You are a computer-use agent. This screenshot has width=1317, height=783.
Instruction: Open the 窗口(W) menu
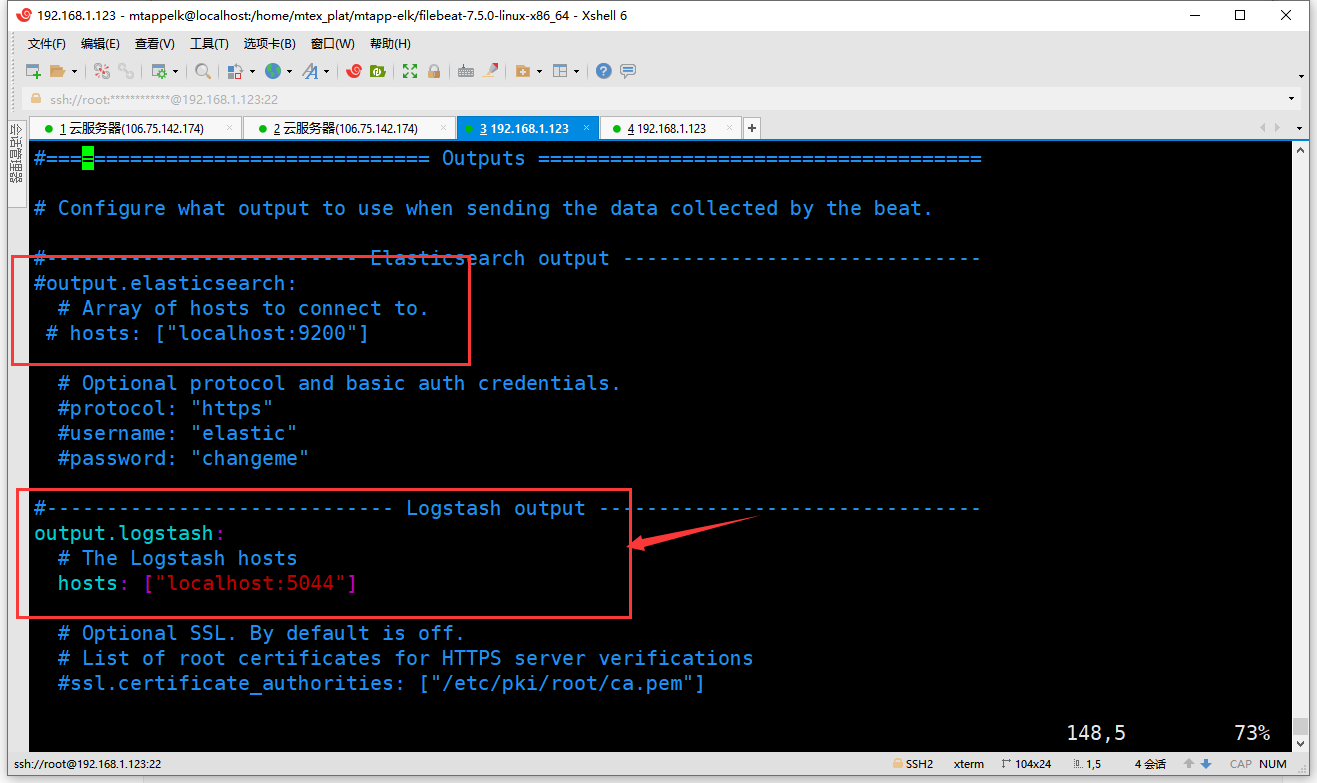tap(332, 44)
